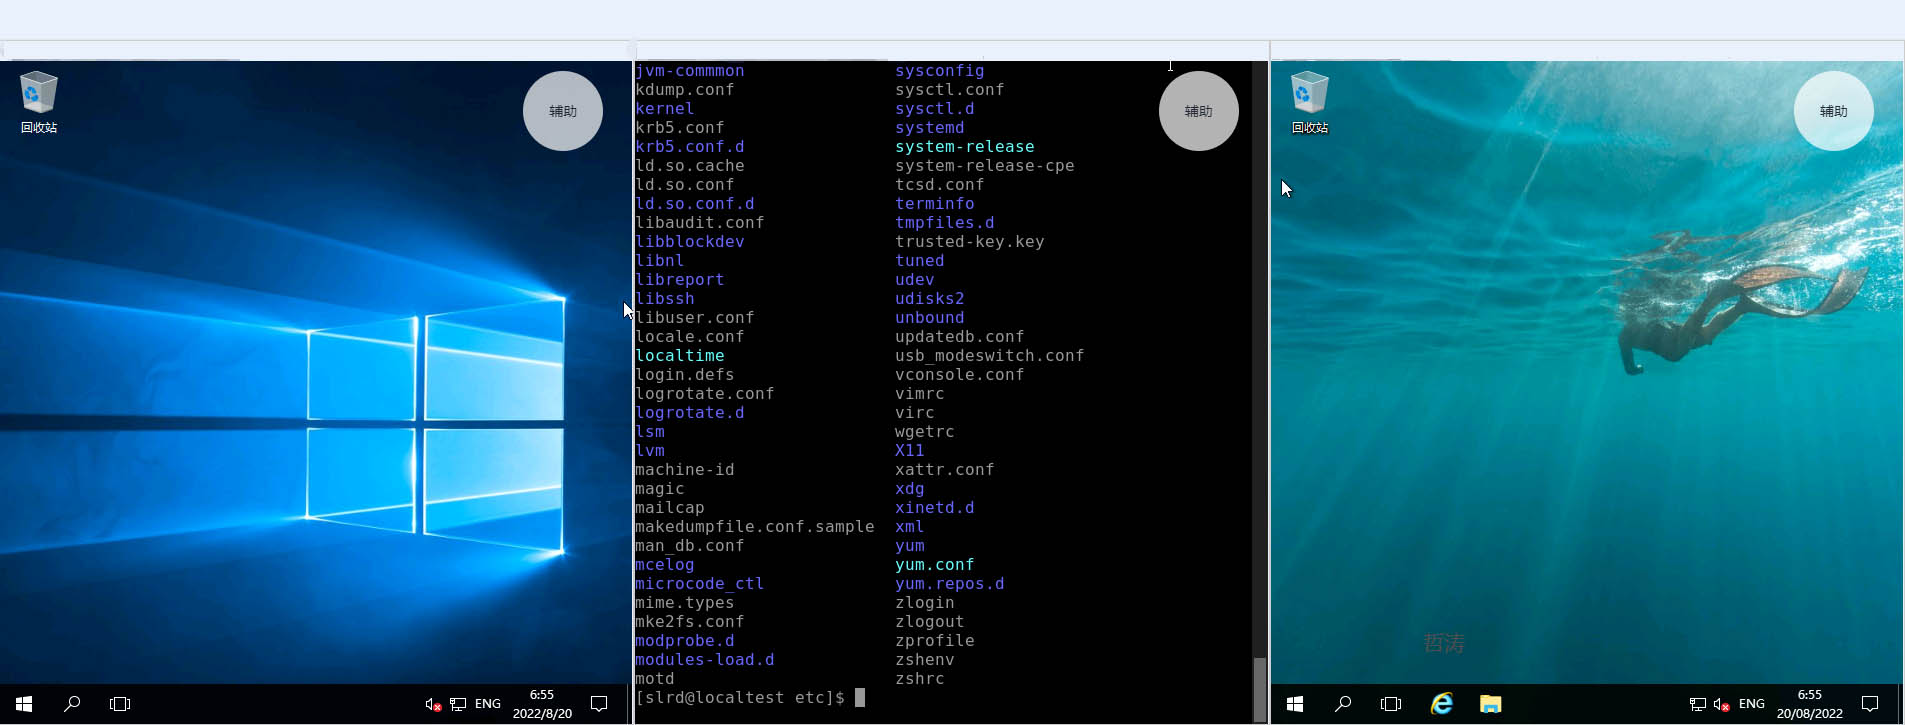Click libblockdev entry in terminal
This screenshot has height=725, width=1905.
690,242
